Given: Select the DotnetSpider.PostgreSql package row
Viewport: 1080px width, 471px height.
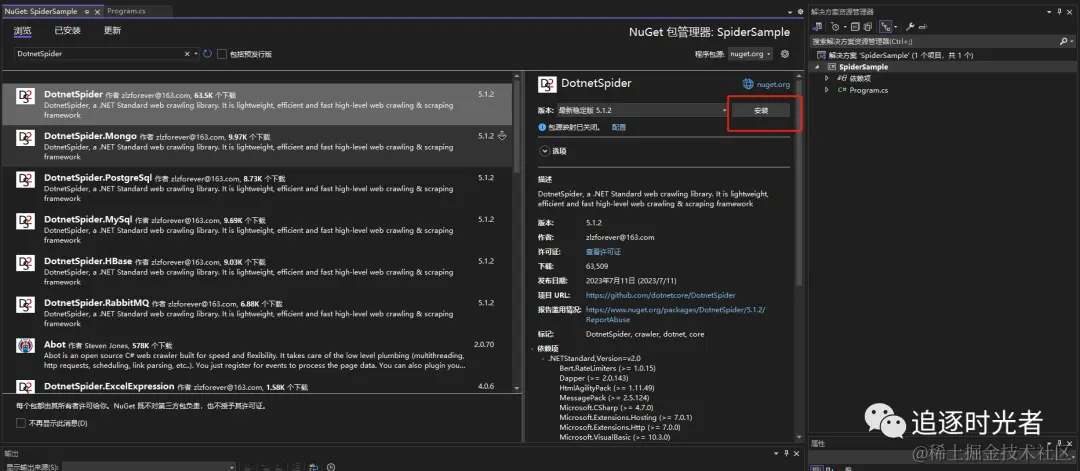Looking at the screenshot, I should tap(257, 187).
